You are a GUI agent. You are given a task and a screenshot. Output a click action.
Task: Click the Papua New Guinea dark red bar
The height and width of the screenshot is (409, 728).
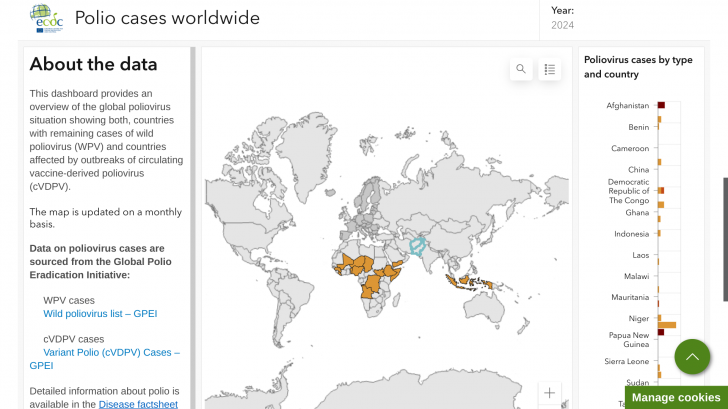(661, 332)
